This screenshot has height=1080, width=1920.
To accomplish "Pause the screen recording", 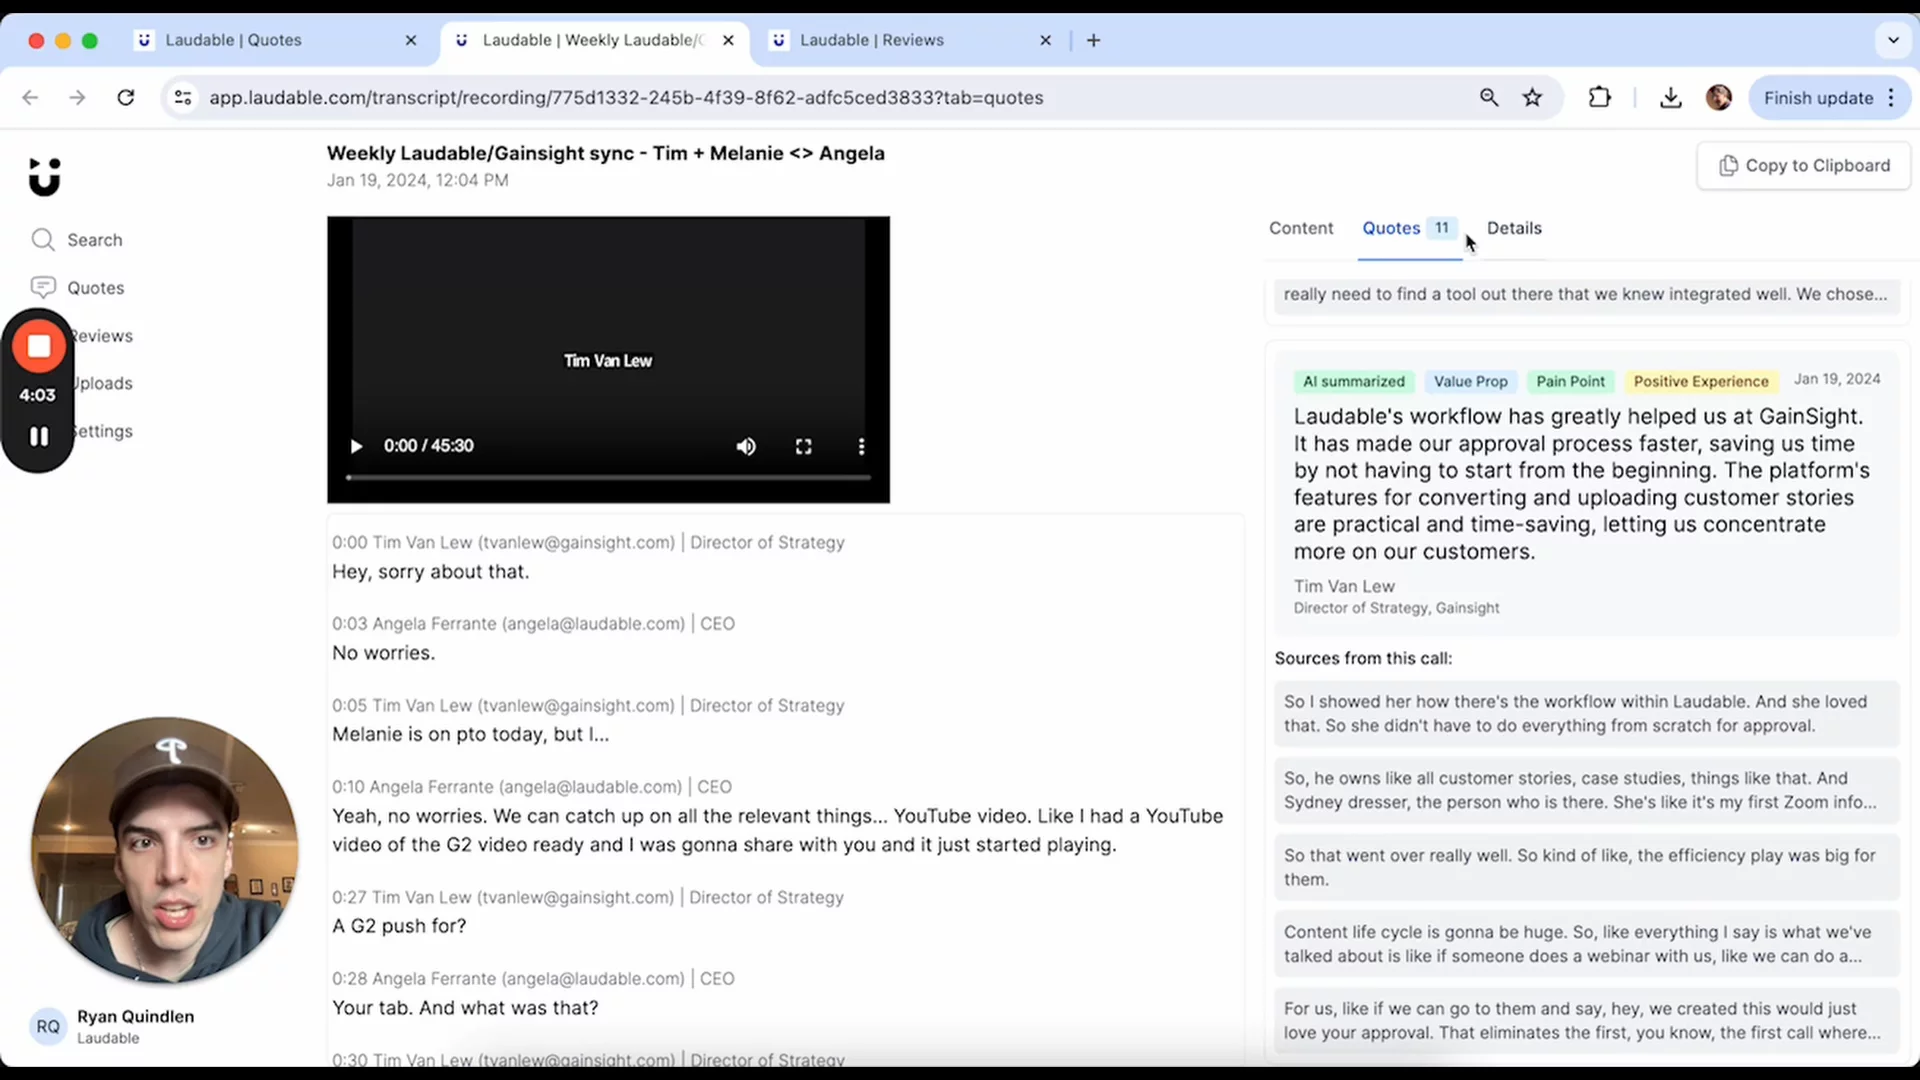I will pyautogui.click(x=39, y=436).
